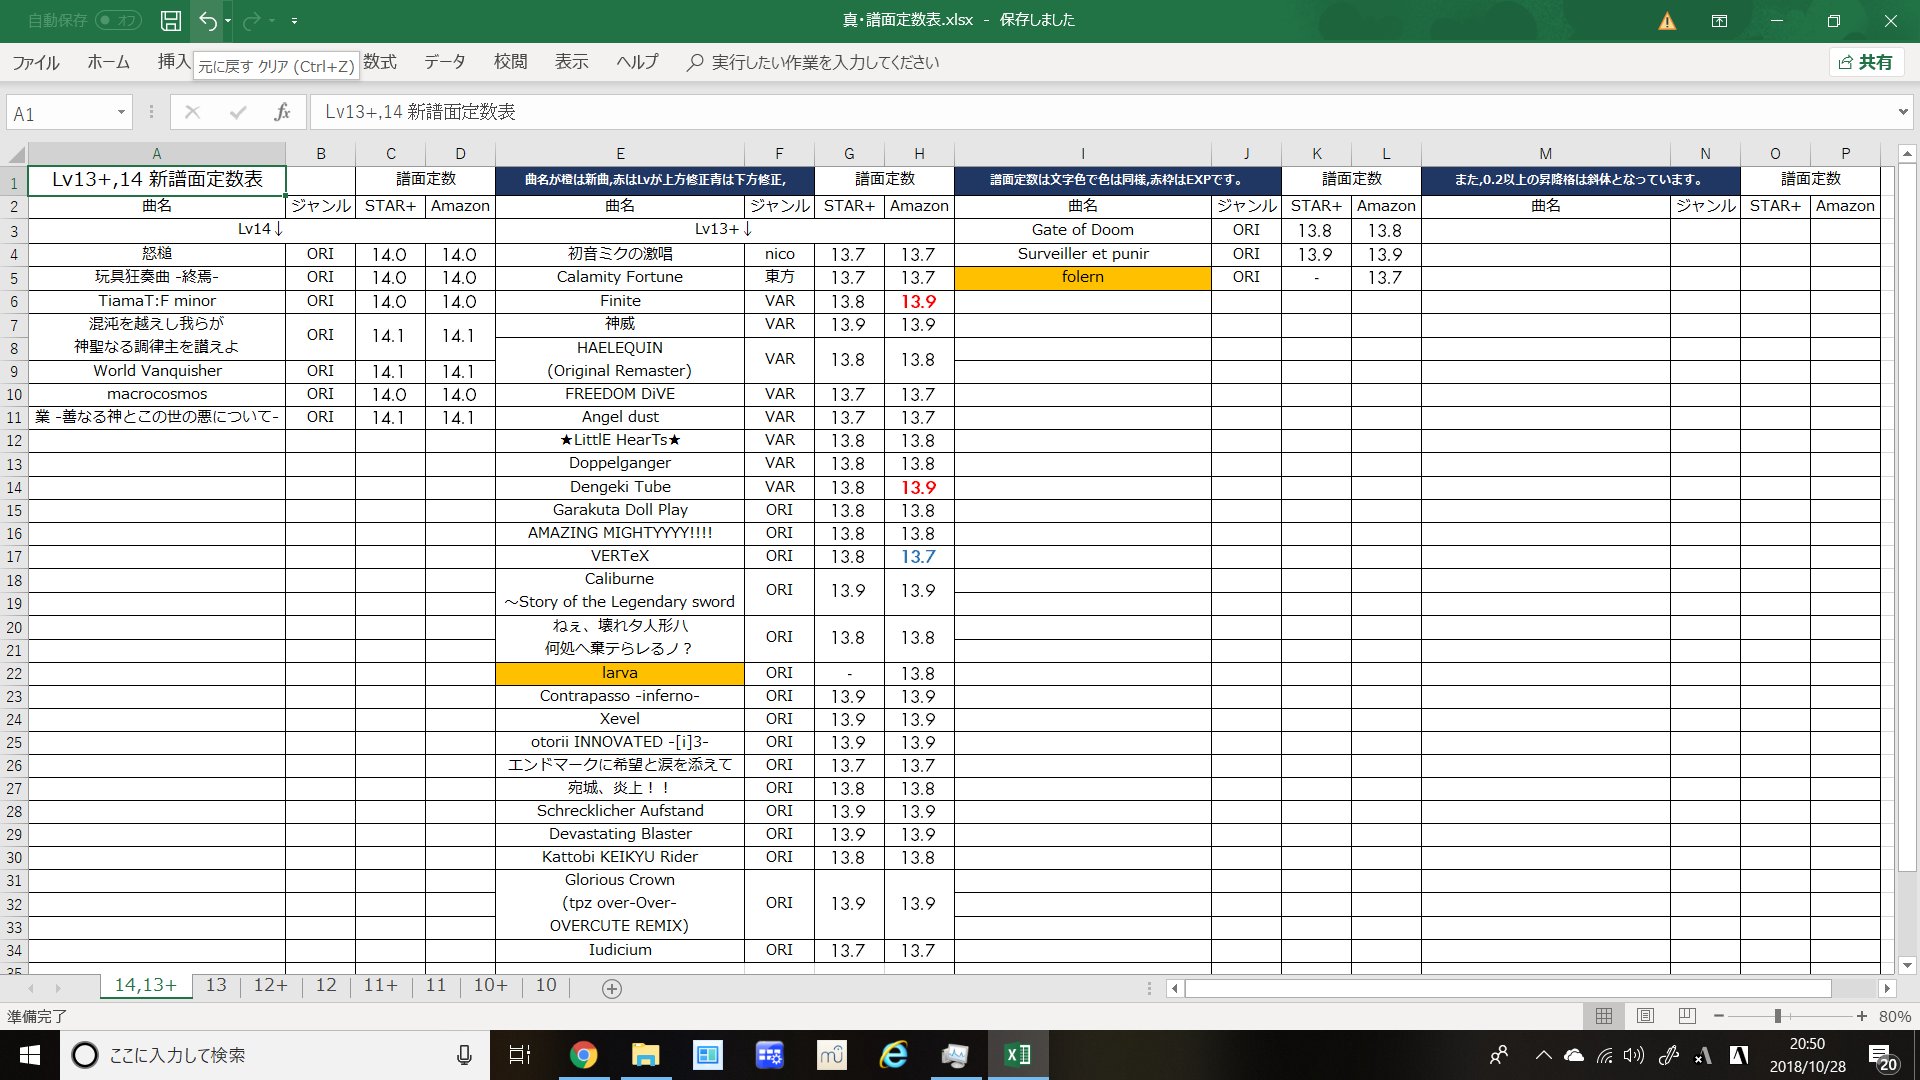Screen dimensions: 1920x1080
Task: Click the zoom slider handle
Action: click(x=1777, y=1016)
